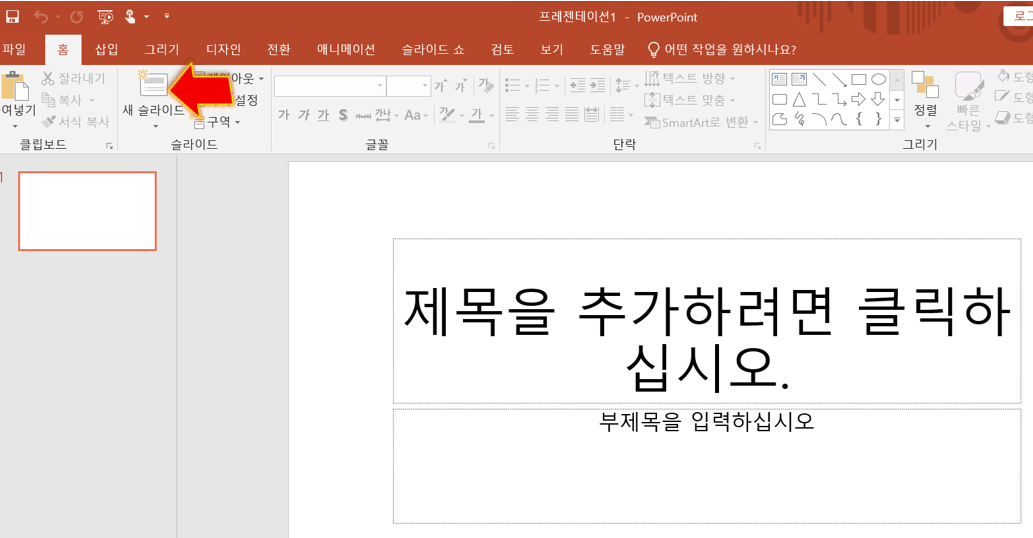Click the text highlight color button
This screenshot has height=538, width=1033.
447,115
